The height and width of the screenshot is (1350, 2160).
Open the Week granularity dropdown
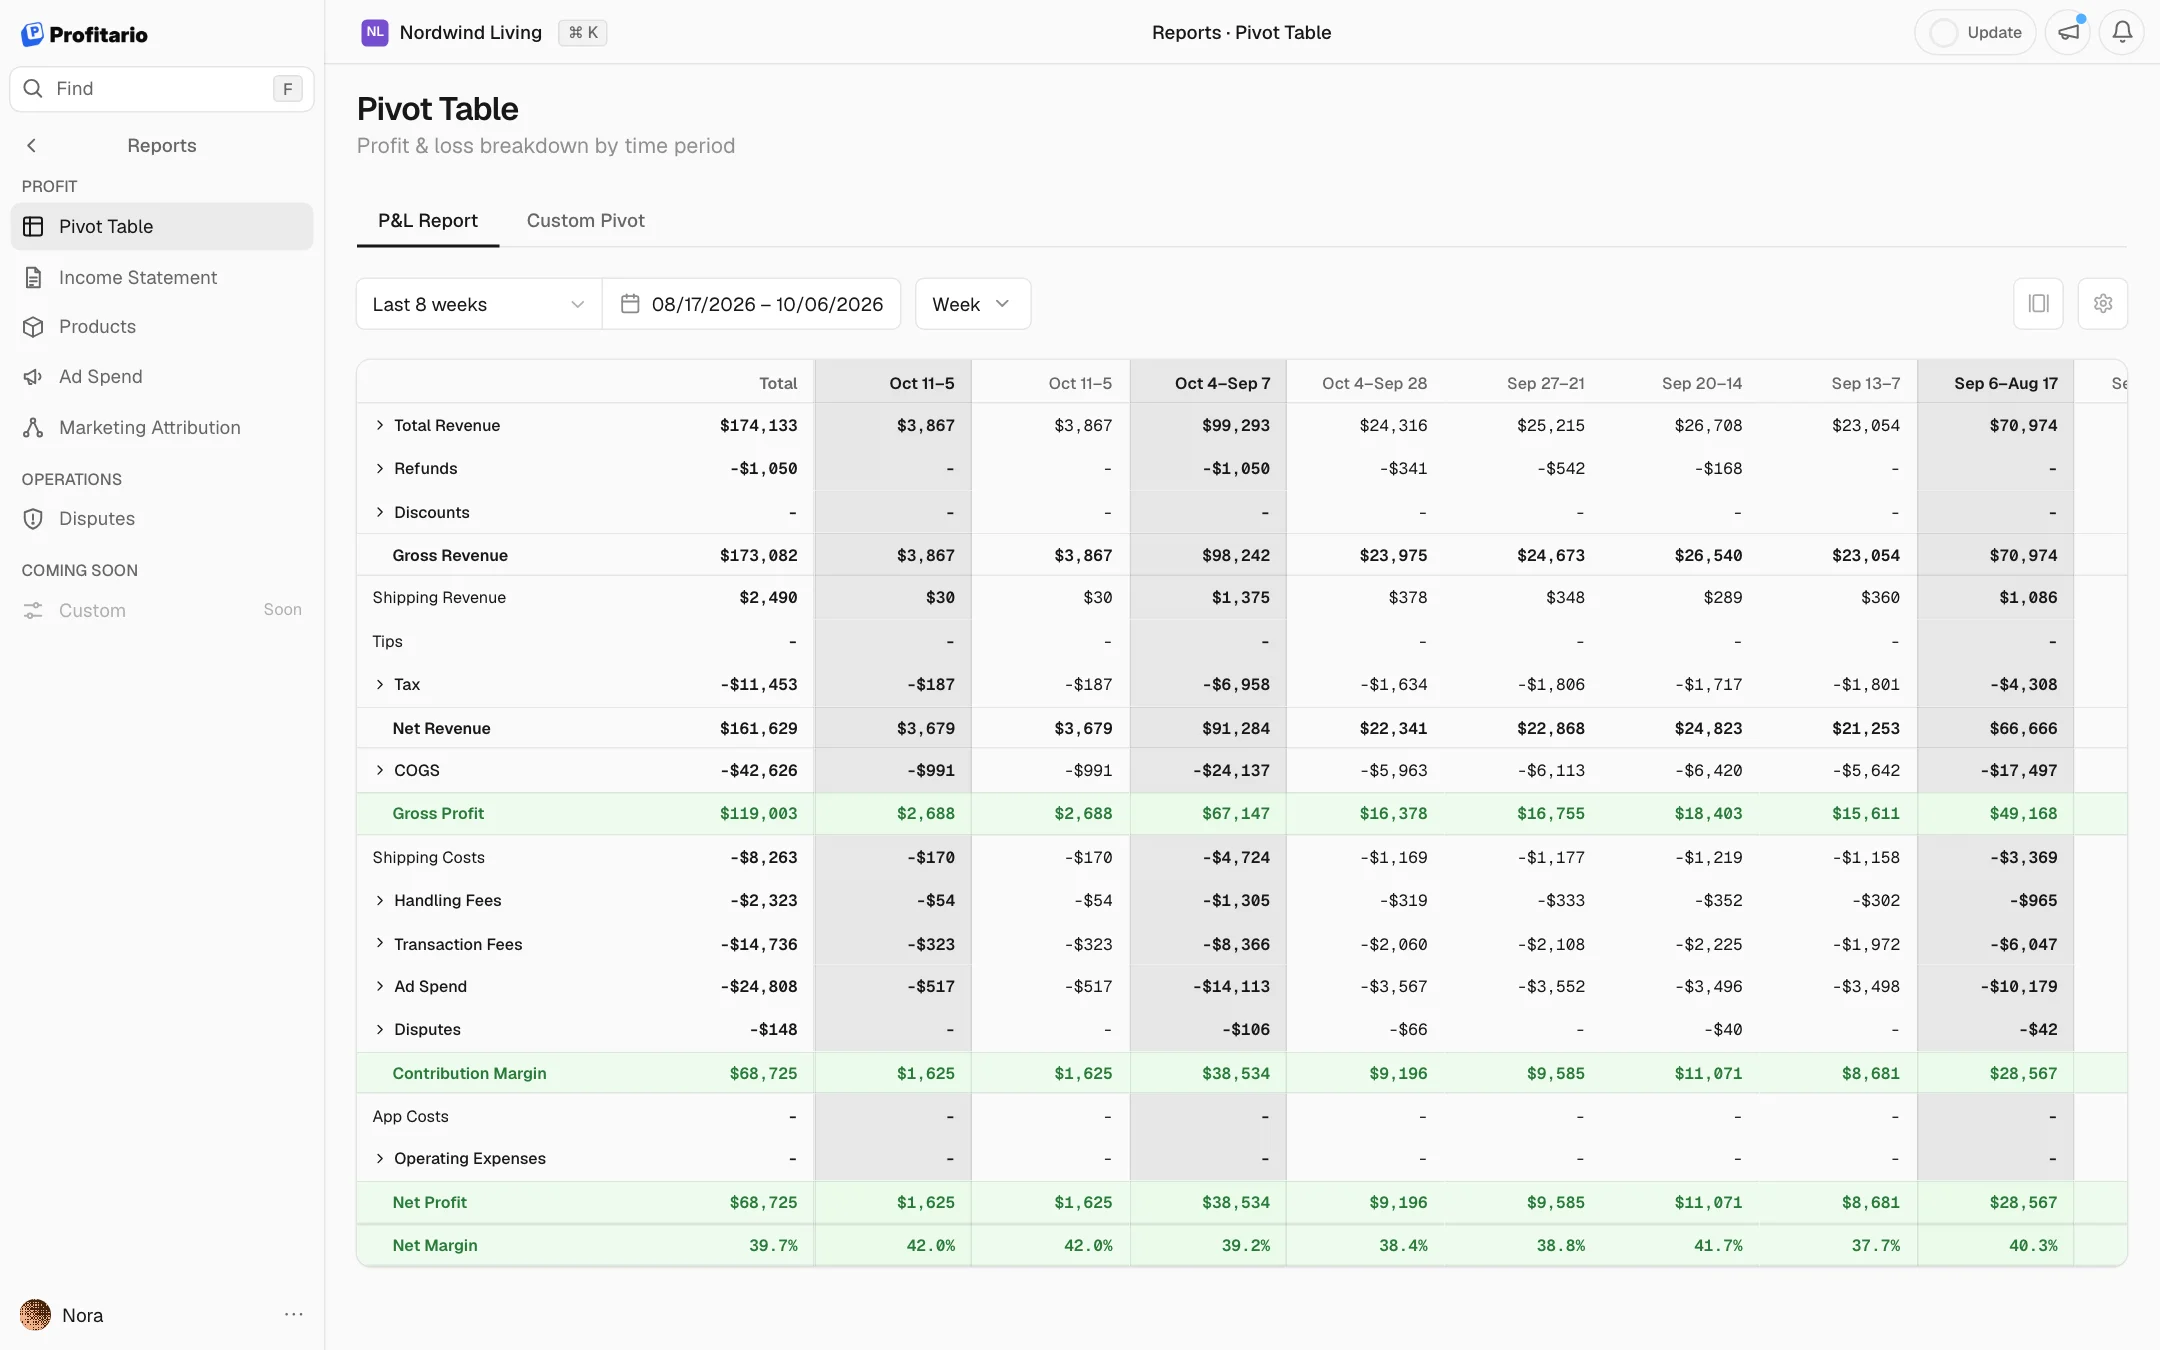click(x=973, y=304)
